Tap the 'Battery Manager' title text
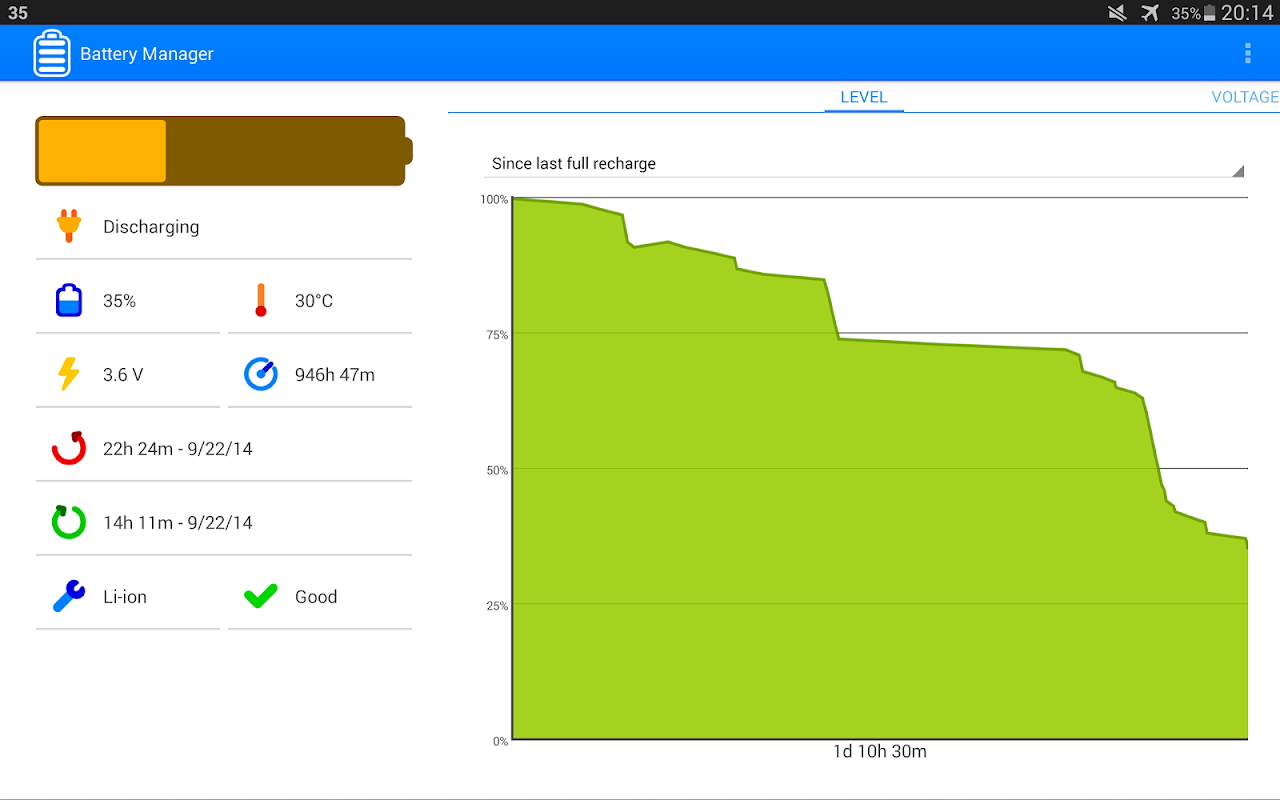This screenshot has height=800, width=1280. (x=147, y=54)
